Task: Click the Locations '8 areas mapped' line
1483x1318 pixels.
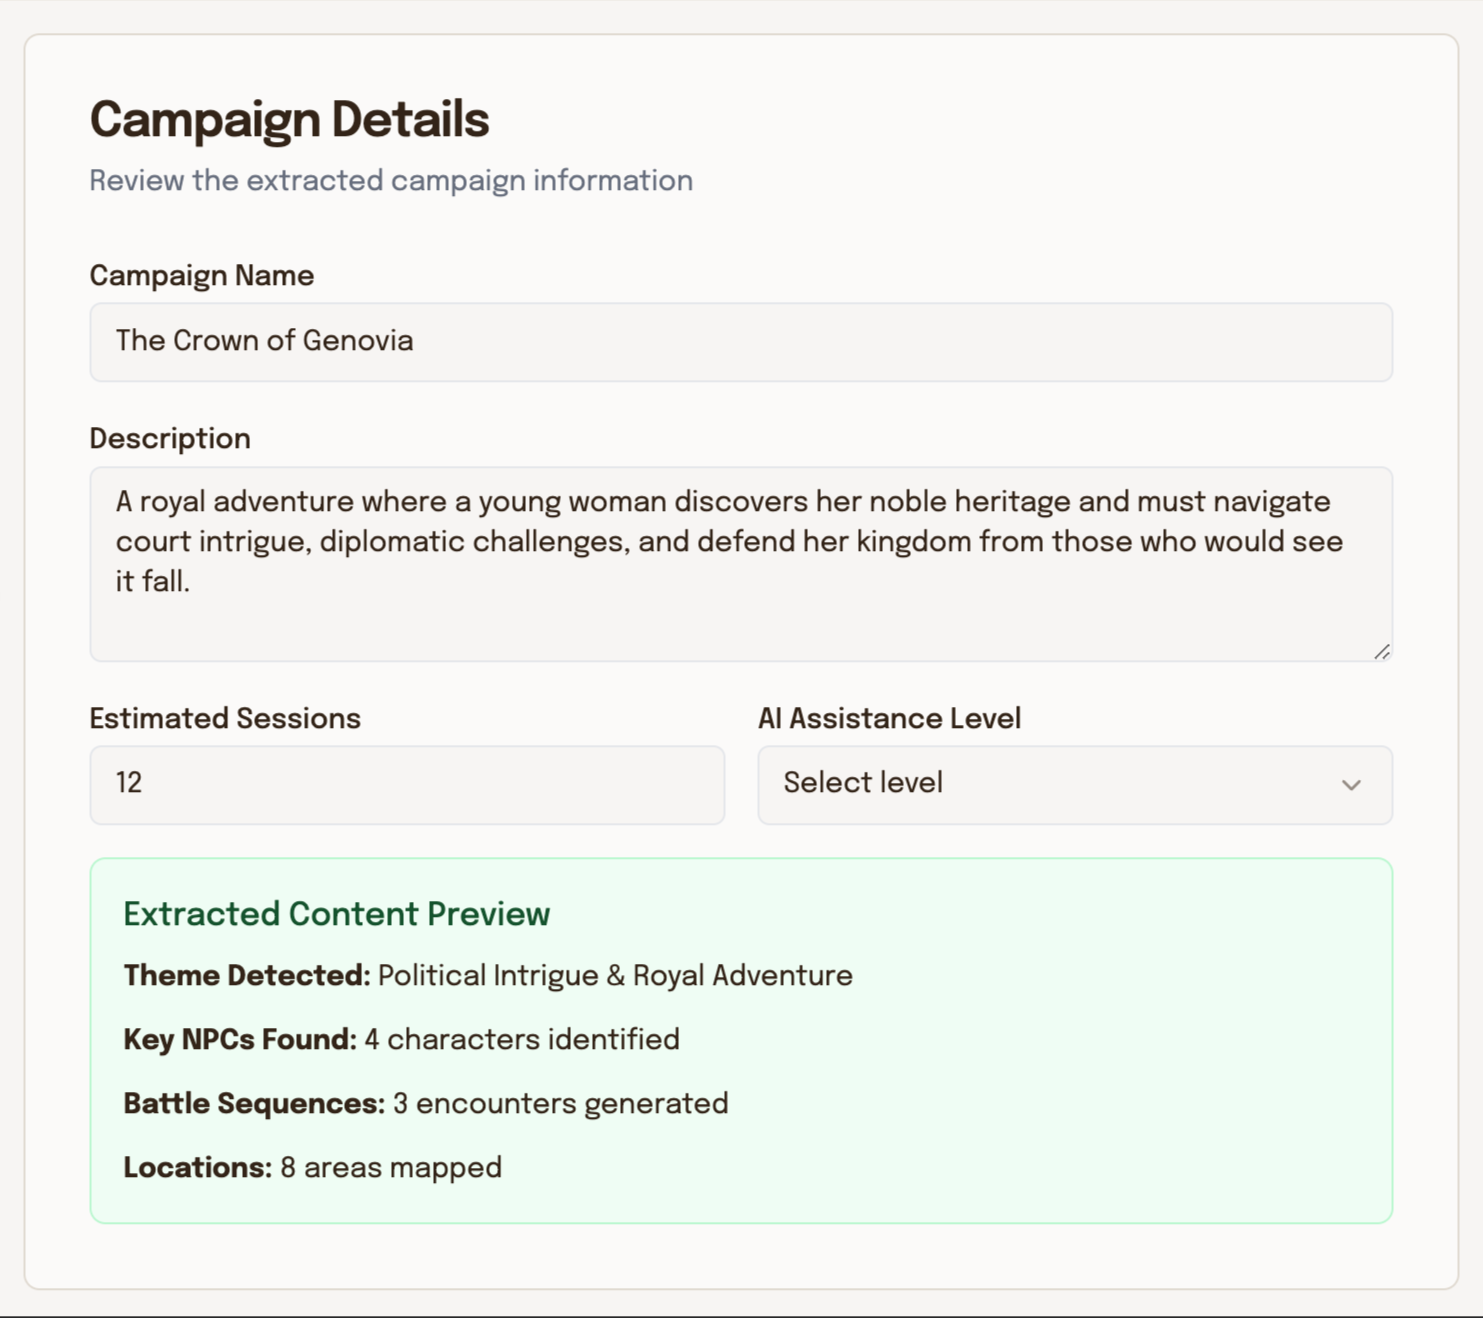Action: point(312,1168)
